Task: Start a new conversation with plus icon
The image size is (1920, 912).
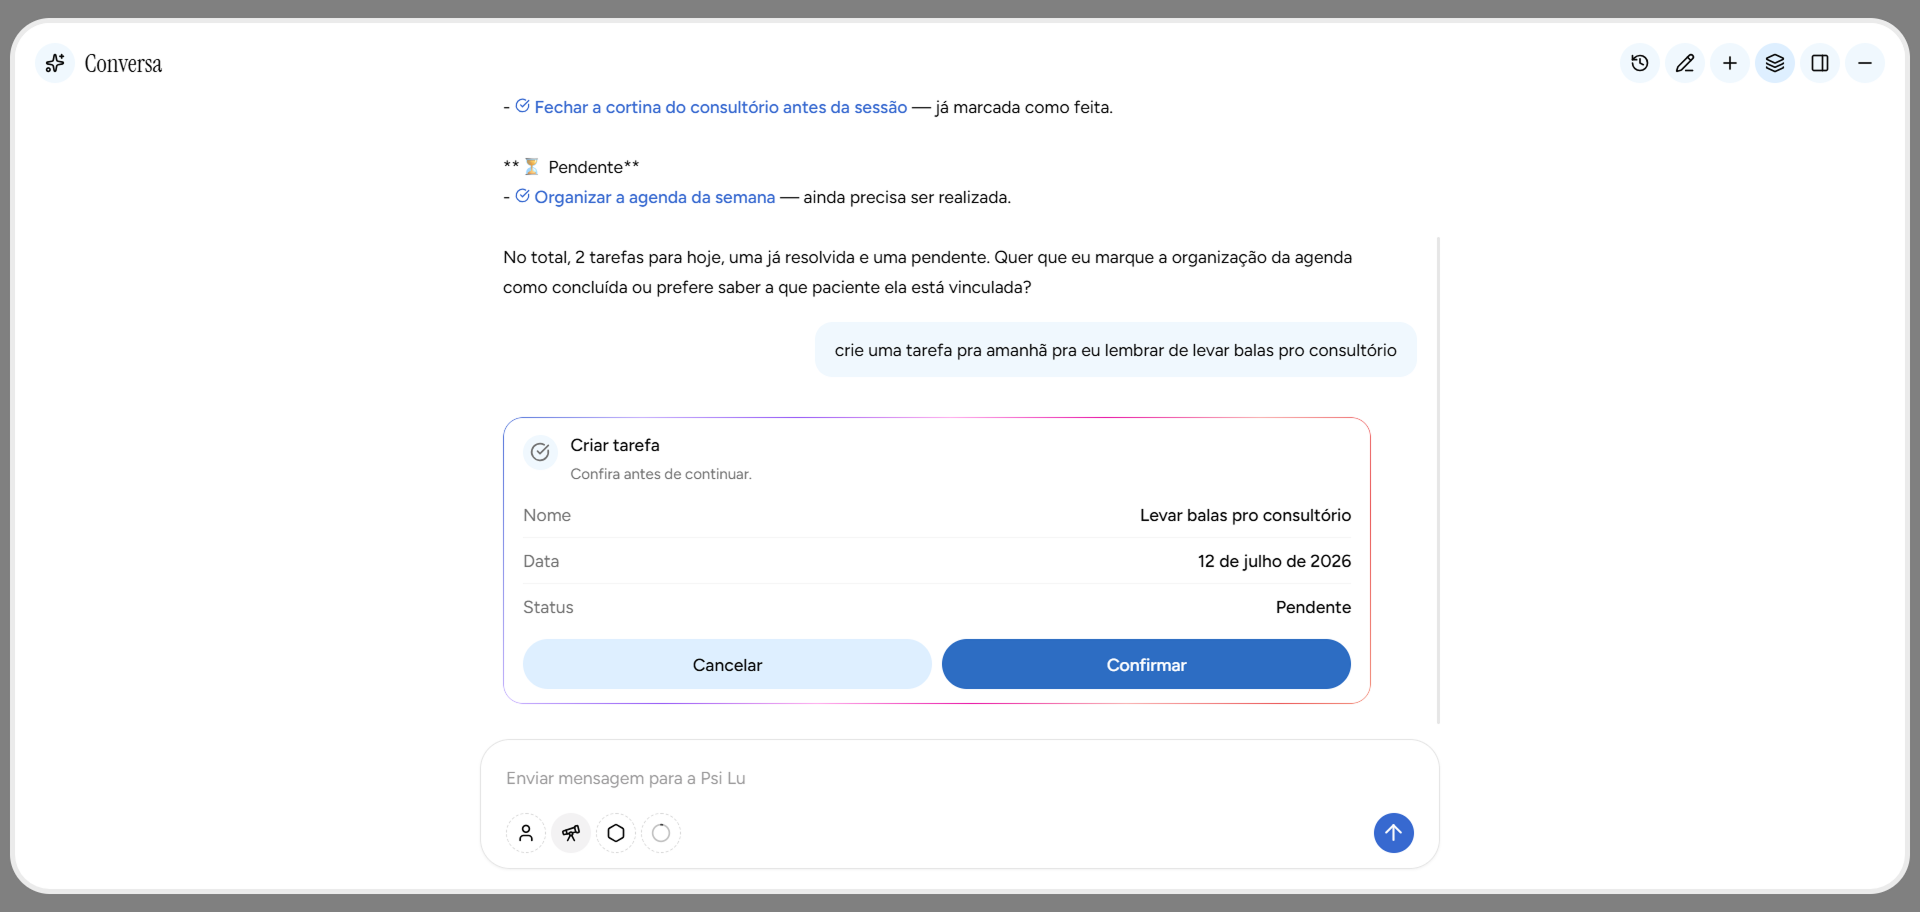Action: coord(1730,63)
